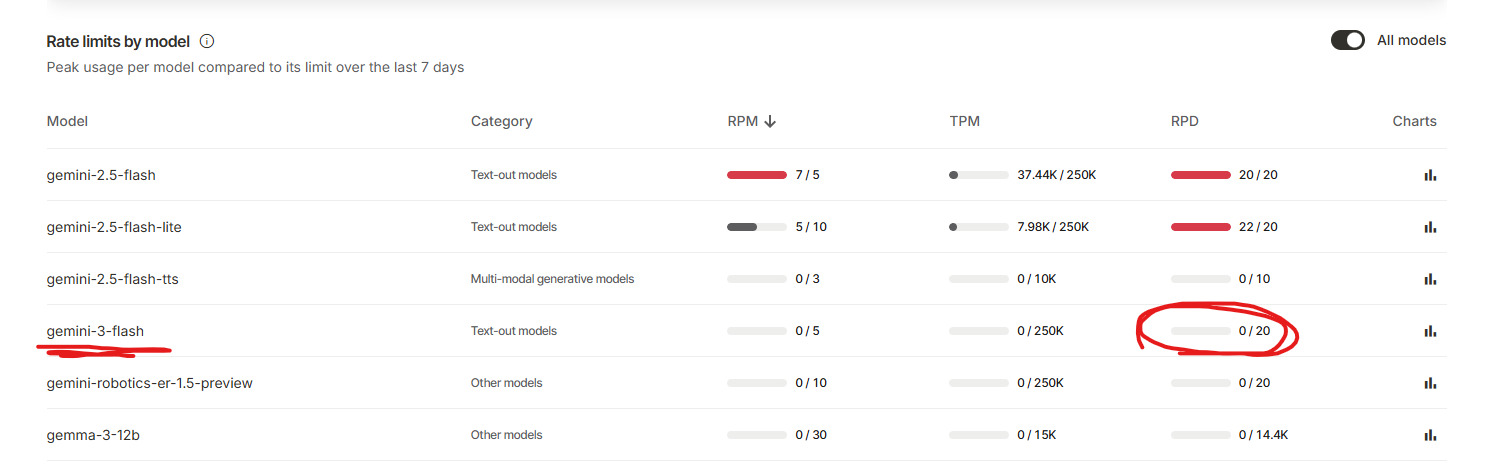The image size is (1496, 468).
Task: Click gemini-3-flash RPD 0 / 20 value
Action: pyautogui.click(x=1254, y=331)
